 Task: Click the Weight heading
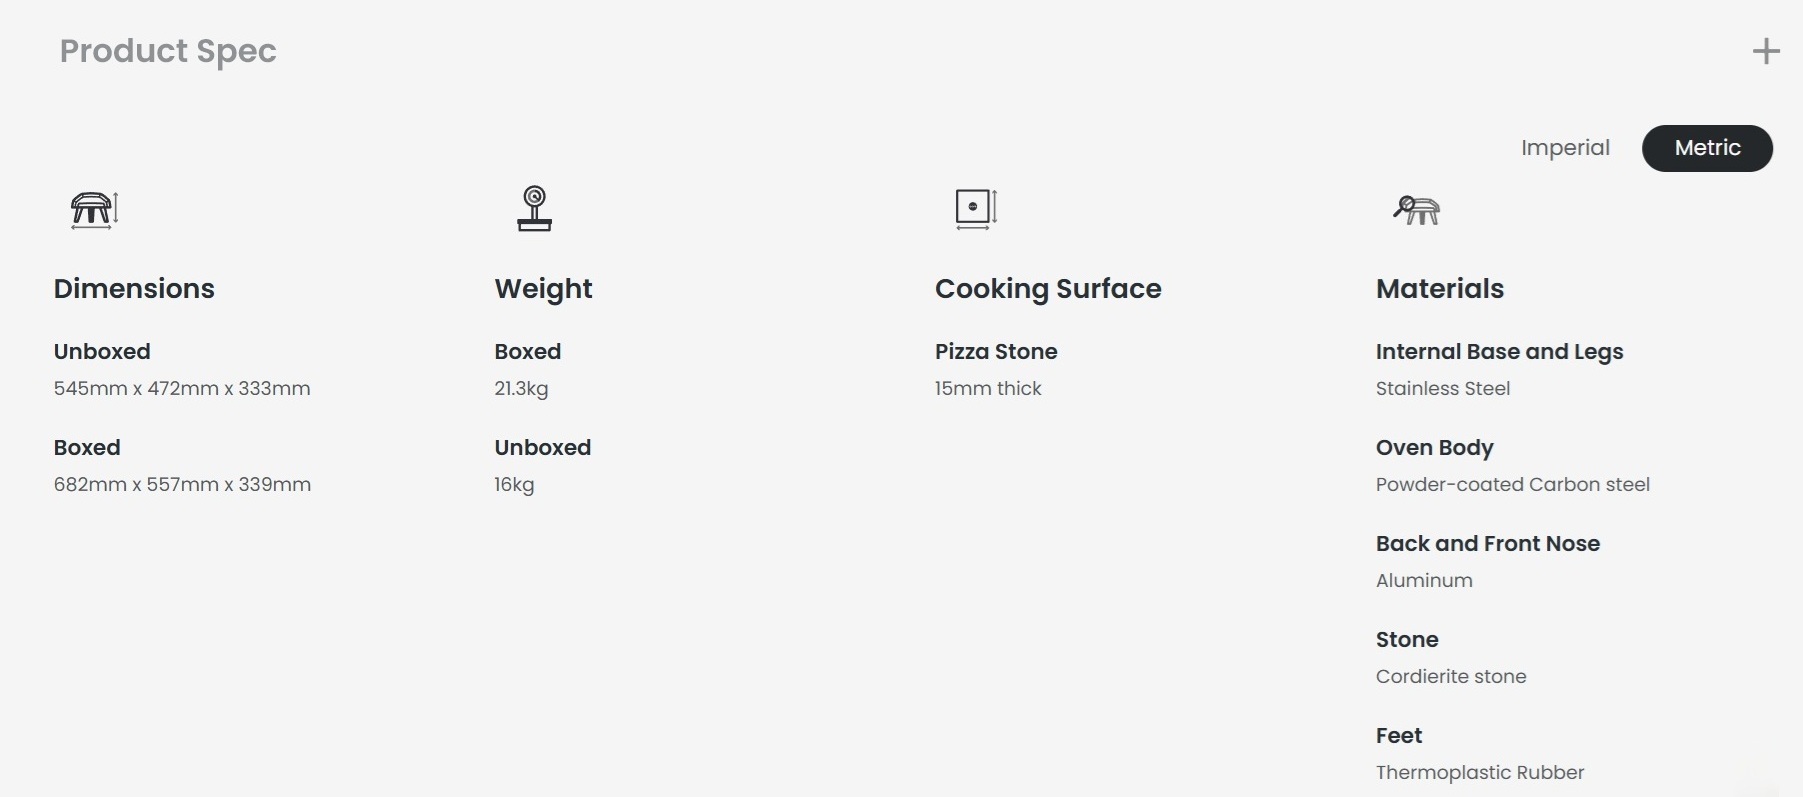click(543, 289)
